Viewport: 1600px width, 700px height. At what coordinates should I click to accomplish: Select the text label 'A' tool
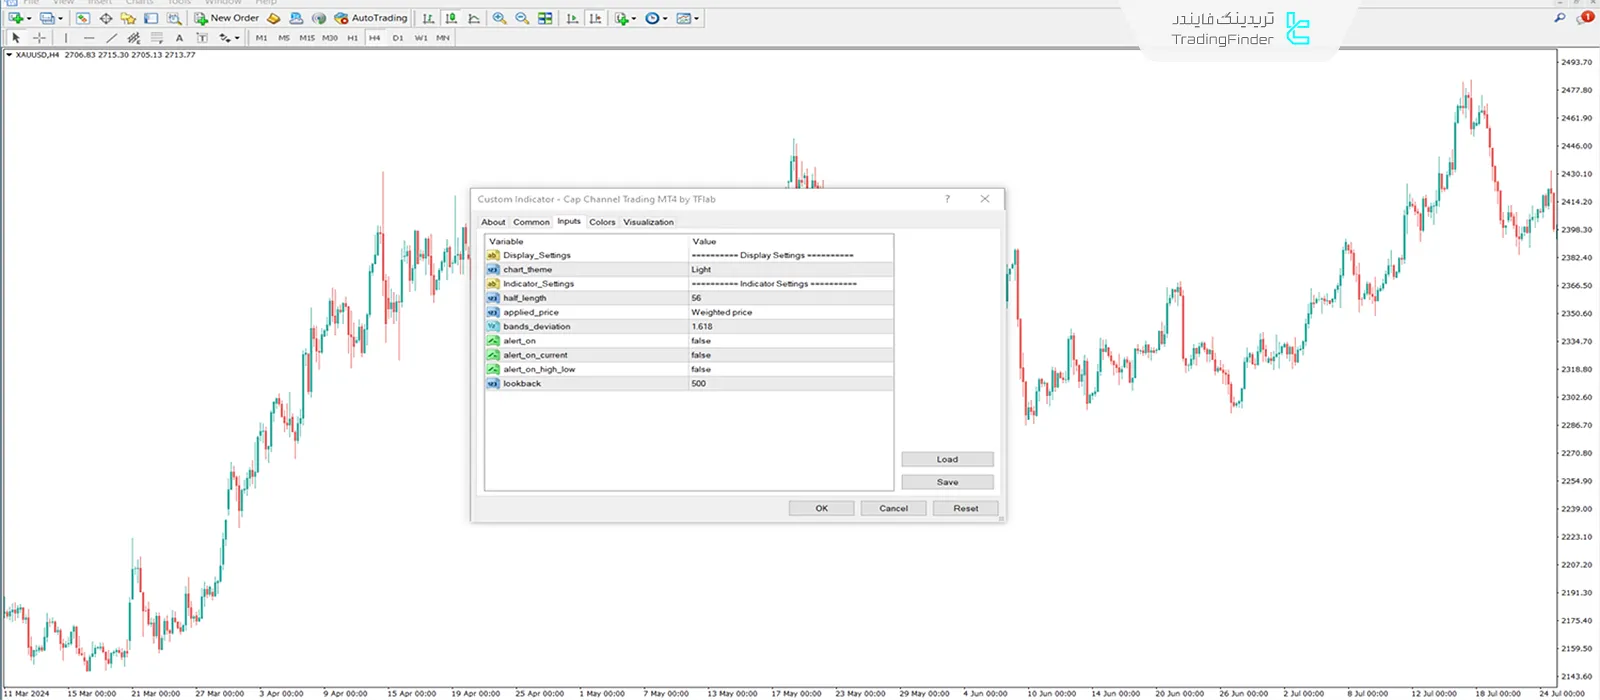[x=179, y=38]
